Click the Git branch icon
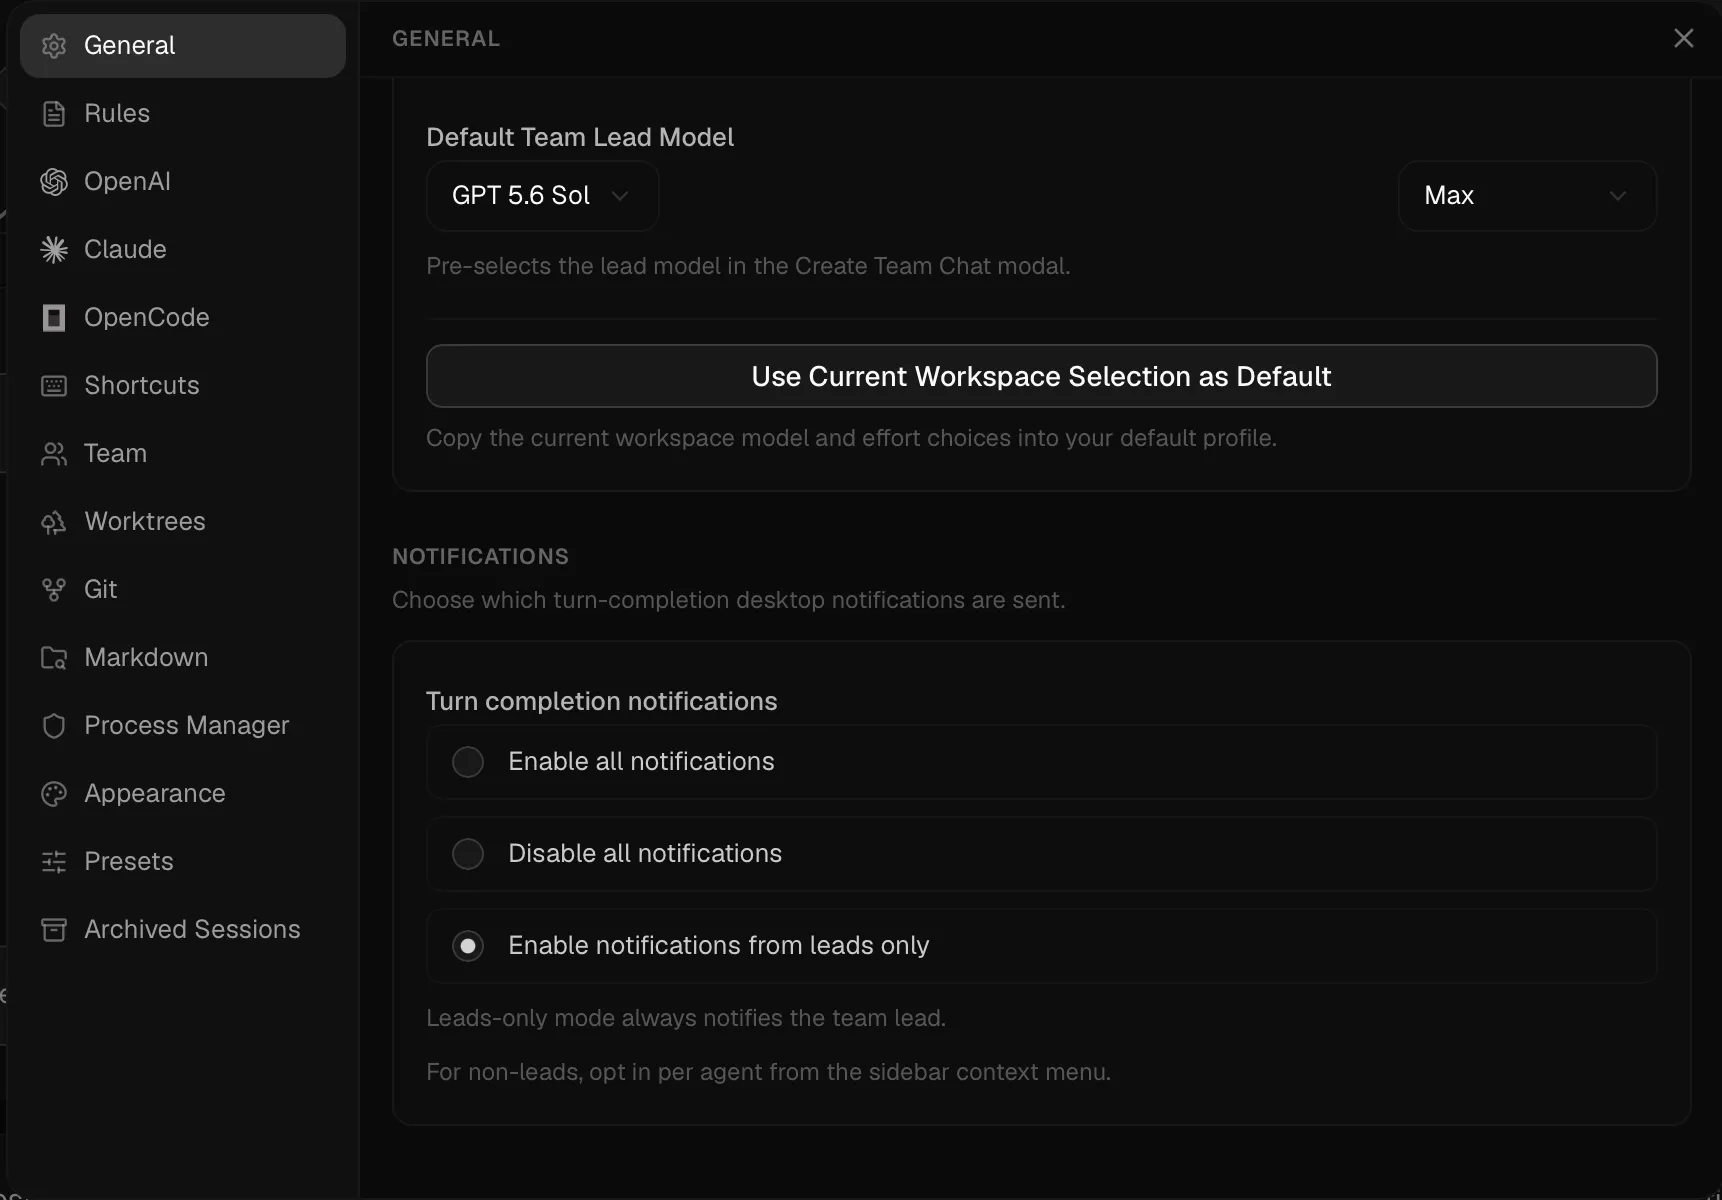The image size is (1722, 1200). [x=54, y=590]
